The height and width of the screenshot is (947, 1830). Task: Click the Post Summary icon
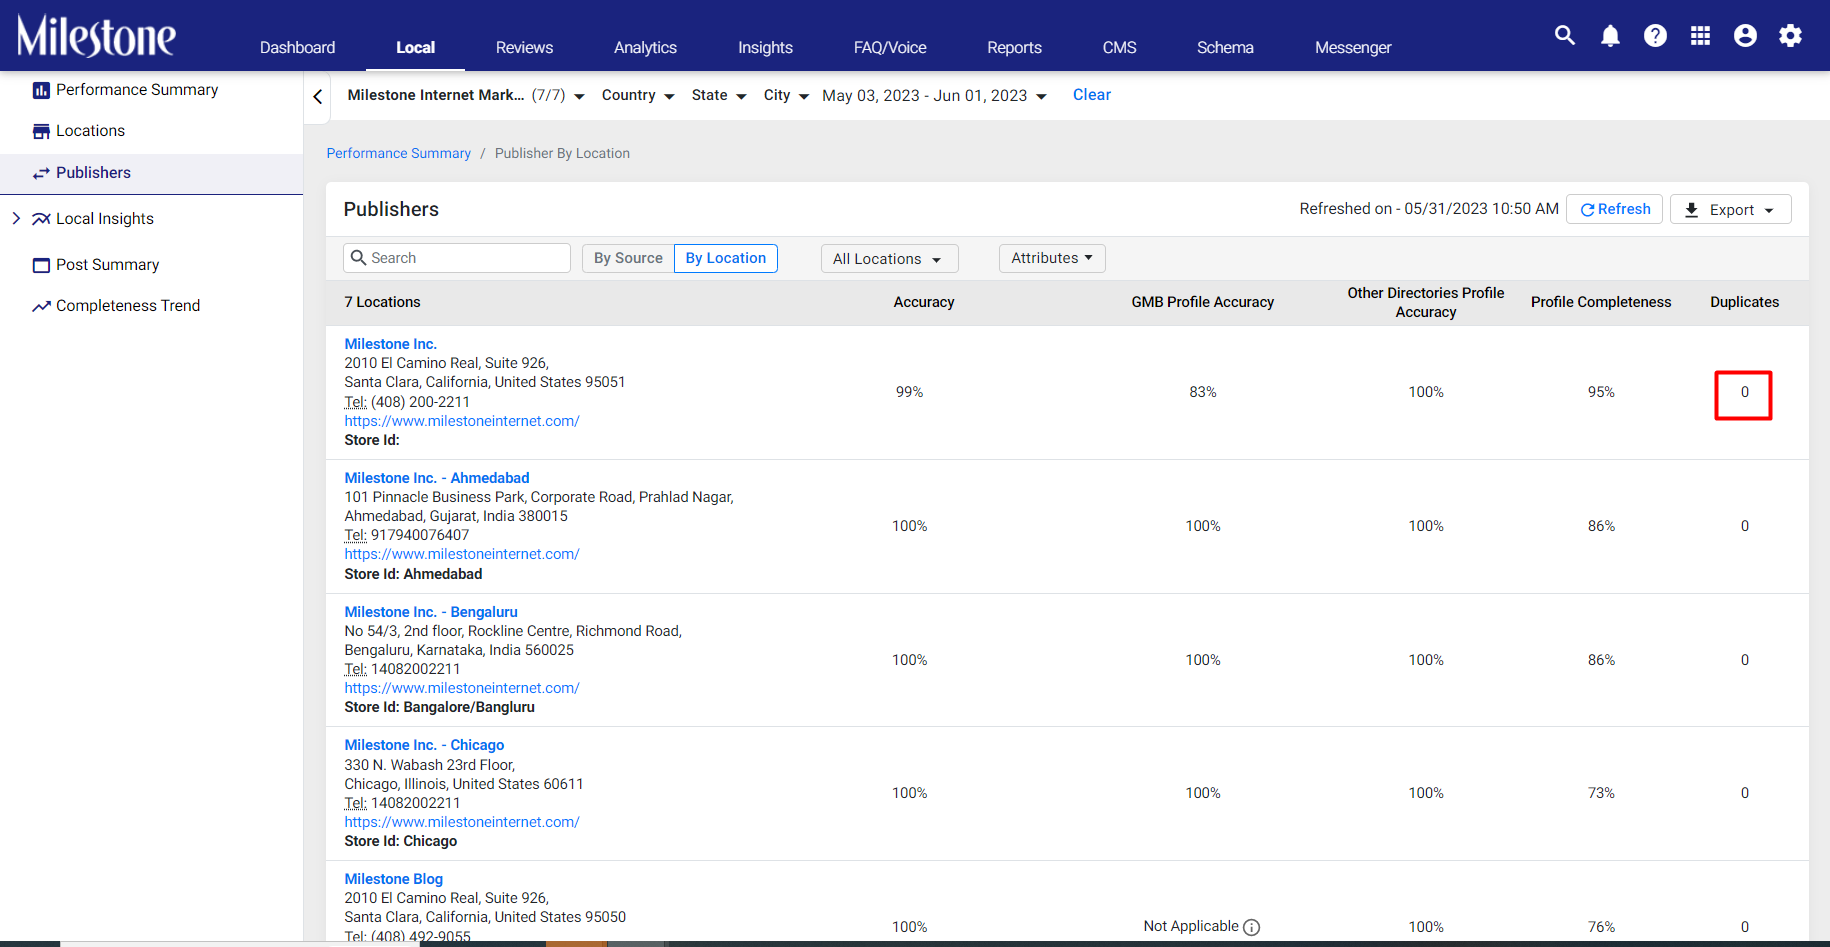[41, 265]
